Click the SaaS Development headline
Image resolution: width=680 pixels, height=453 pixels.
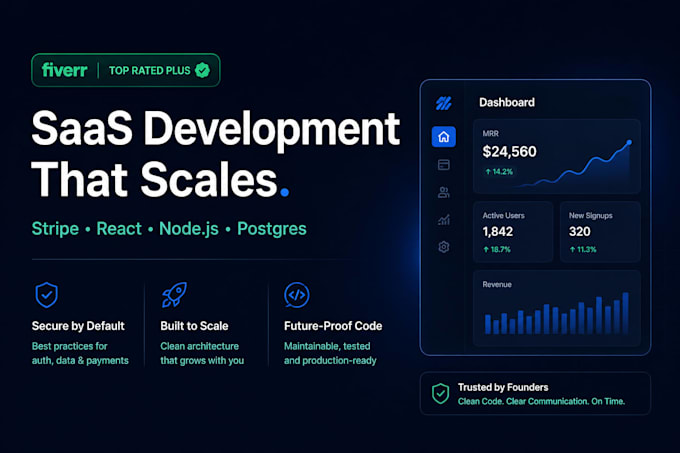click(216, 129)
